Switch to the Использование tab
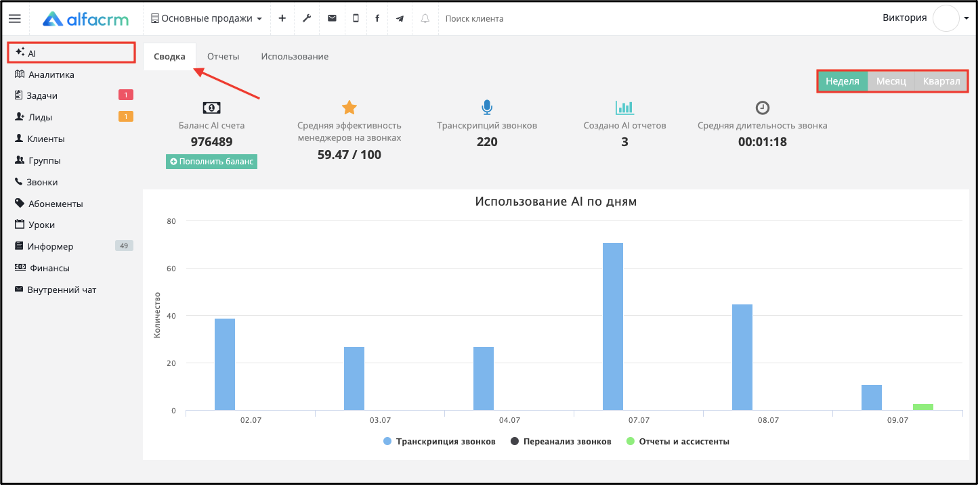Viewport: 979px width, 485px height. 295,56
